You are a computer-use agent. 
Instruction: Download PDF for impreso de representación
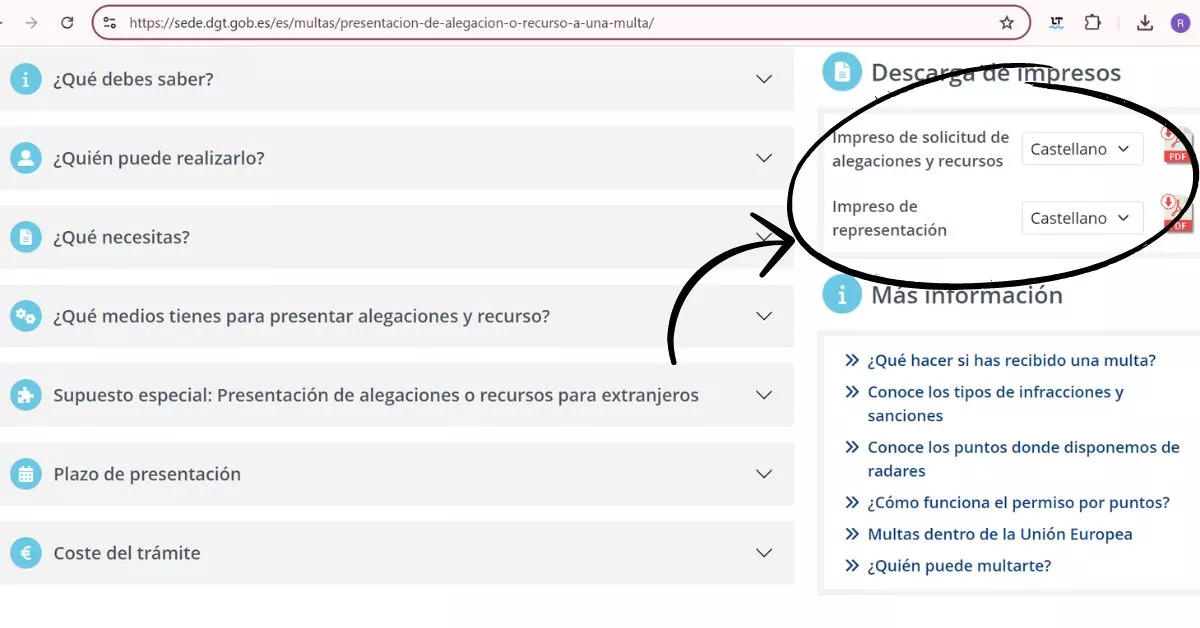click(x=1176, y=214)
